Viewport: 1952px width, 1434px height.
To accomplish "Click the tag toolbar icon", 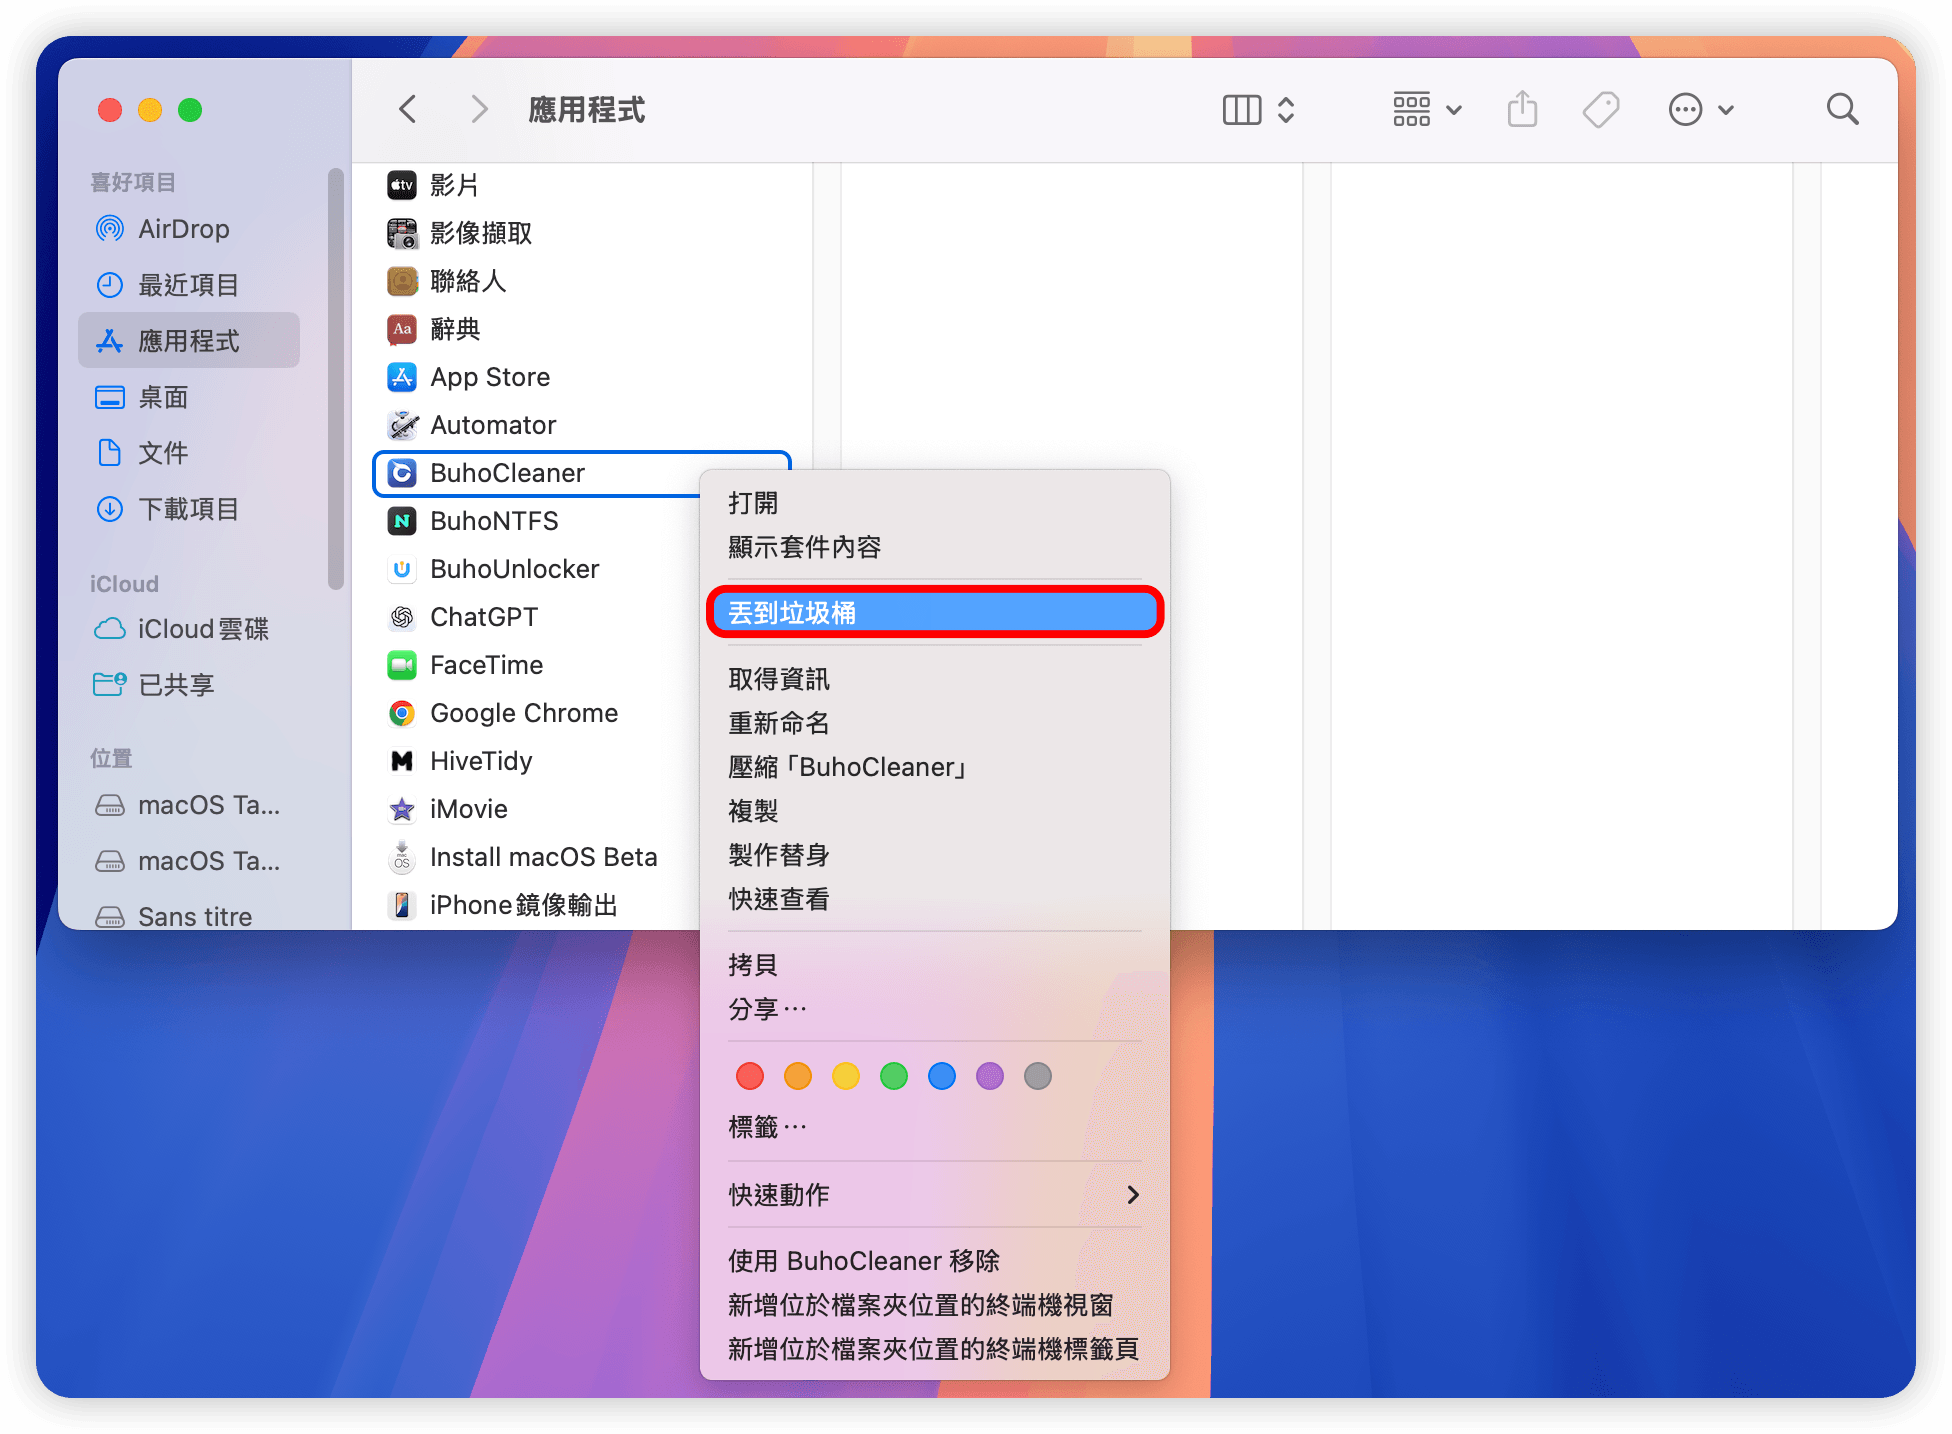I will click(x=1601, y=109).
